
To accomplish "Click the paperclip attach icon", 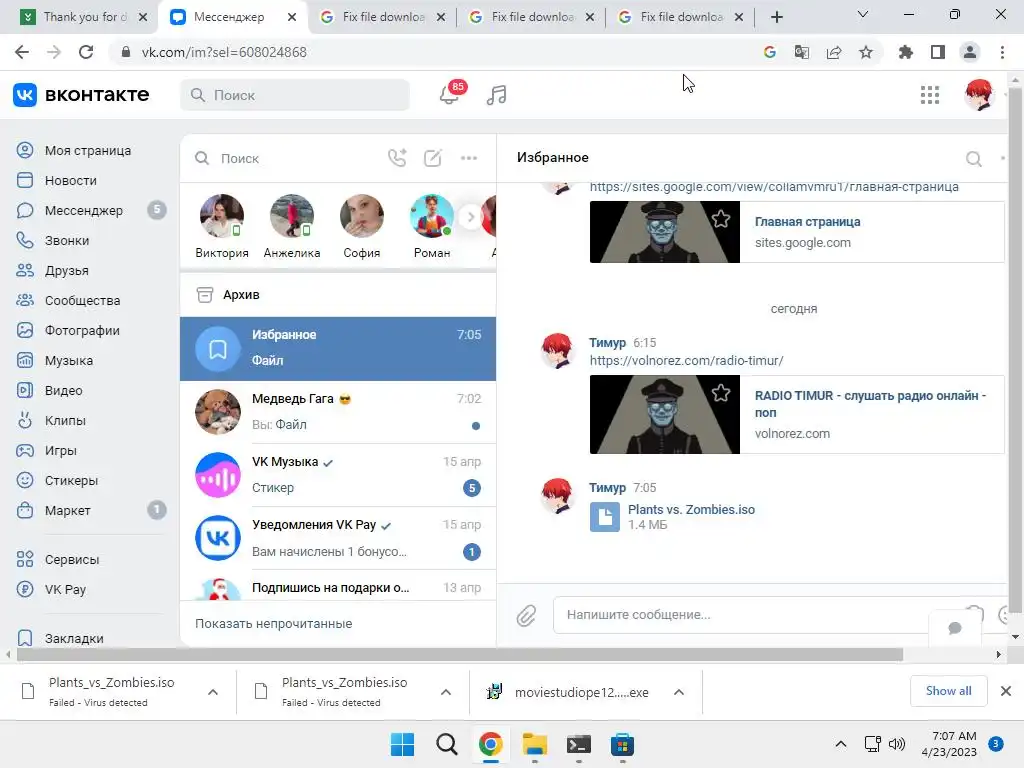I will (526, 615).
